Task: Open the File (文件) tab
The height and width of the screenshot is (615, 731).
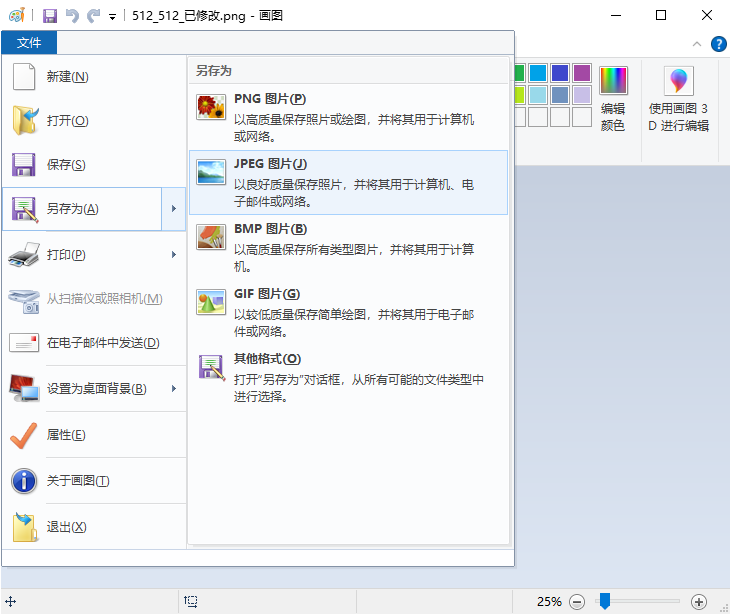Action: coord(29,43)
